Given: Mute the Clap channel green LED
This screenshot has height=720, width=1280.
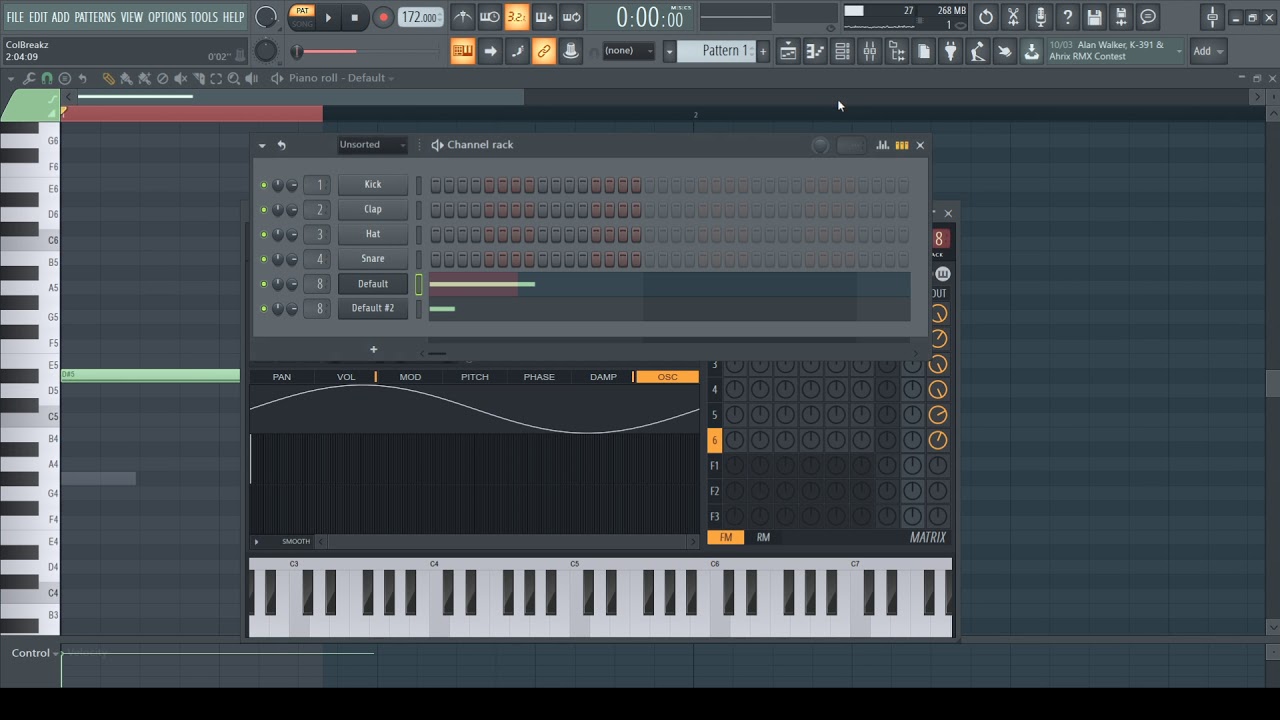Looking at the screenshot, I should pos(264,210).
